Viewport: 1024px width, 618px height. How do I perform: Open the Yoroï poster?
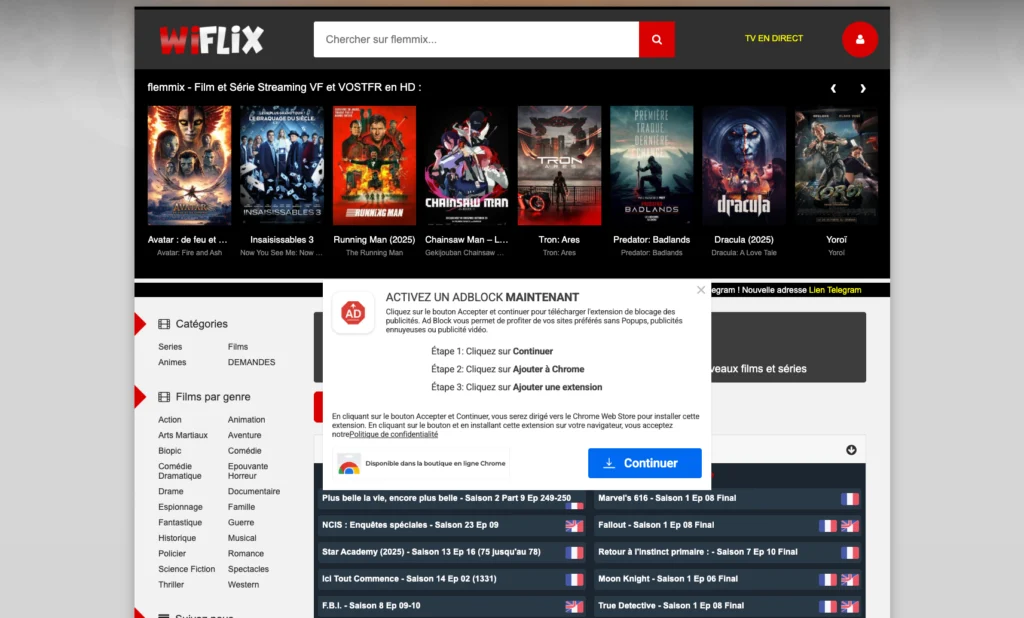(x=836, y=165)
